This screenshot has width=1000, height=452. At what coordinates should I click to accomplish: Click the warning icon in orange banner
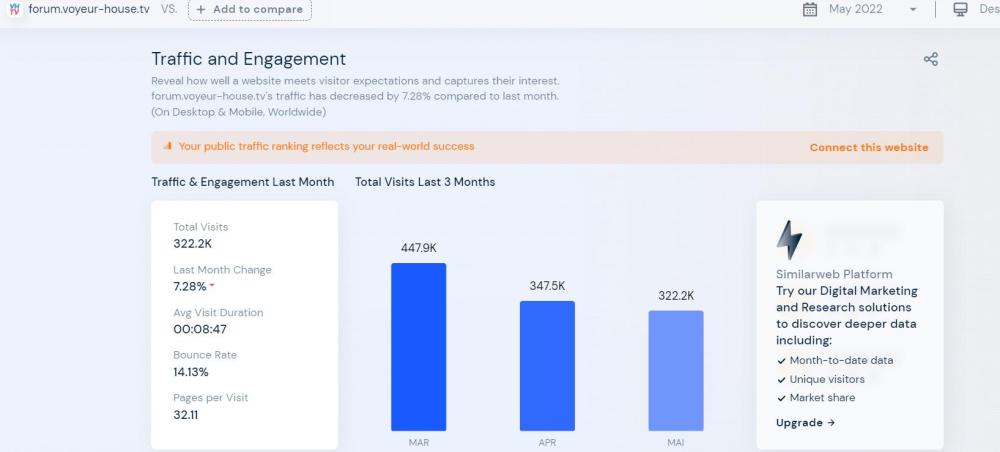tap(167, 147)
